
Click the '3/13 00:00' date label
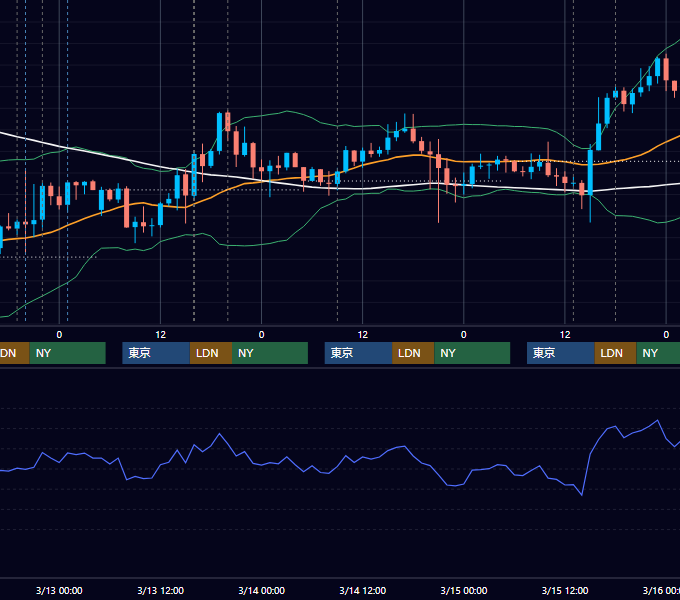[59, 590]
